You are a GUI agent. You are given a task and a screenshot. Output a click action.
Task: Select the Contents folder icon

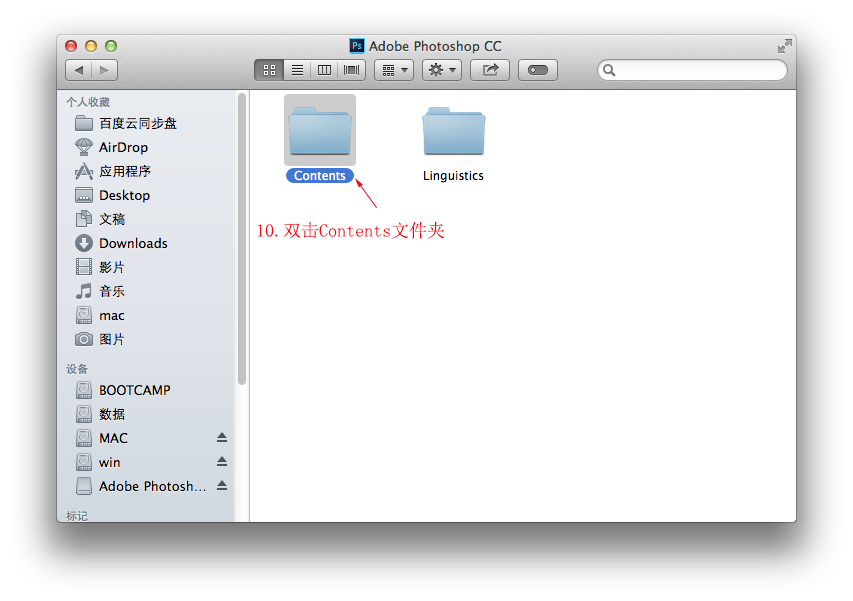tap(320, 131)
